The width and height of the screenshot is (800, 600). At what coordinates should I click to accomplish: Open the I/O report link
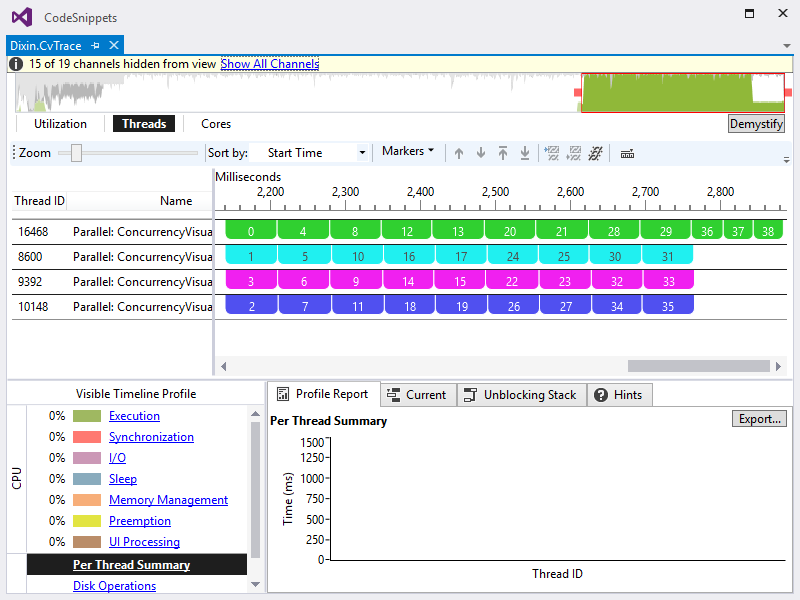point(117,458)
